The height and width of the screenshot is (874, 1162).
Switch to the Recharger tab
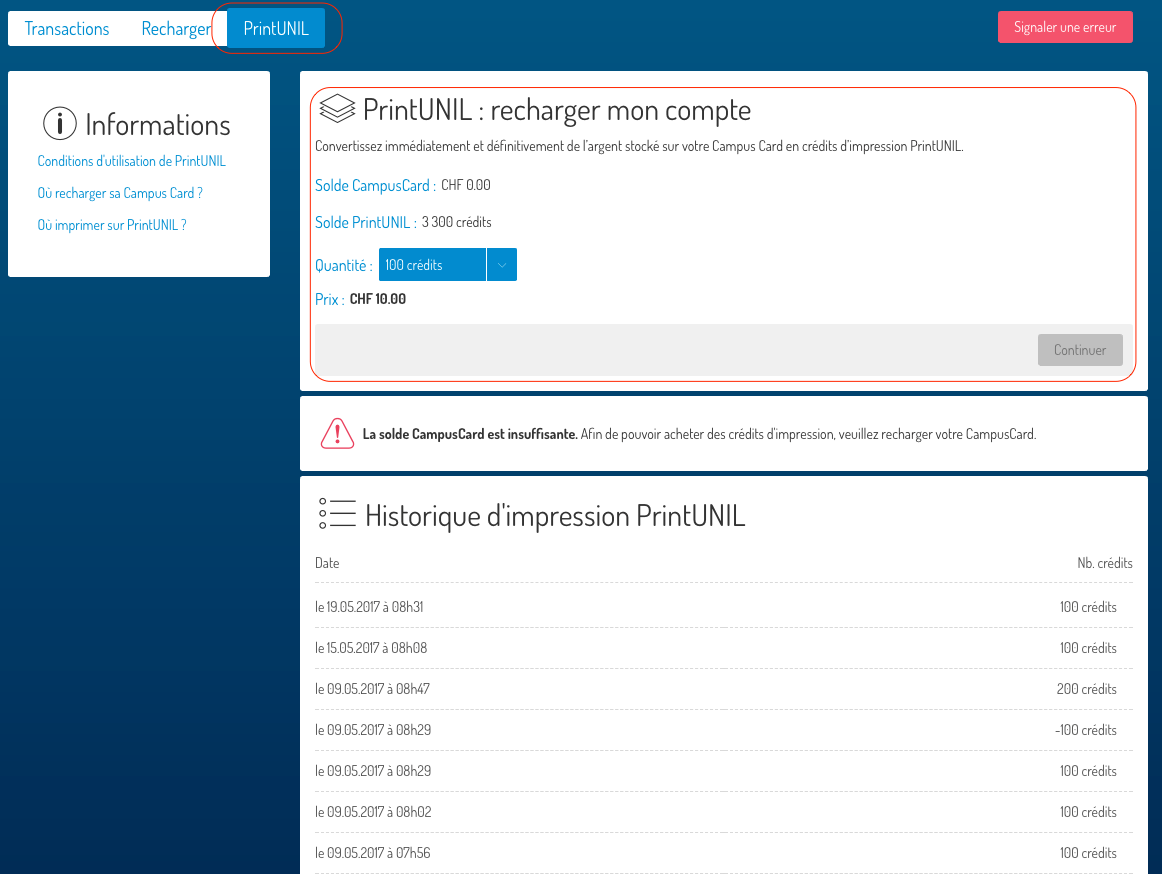coord(176,29)
